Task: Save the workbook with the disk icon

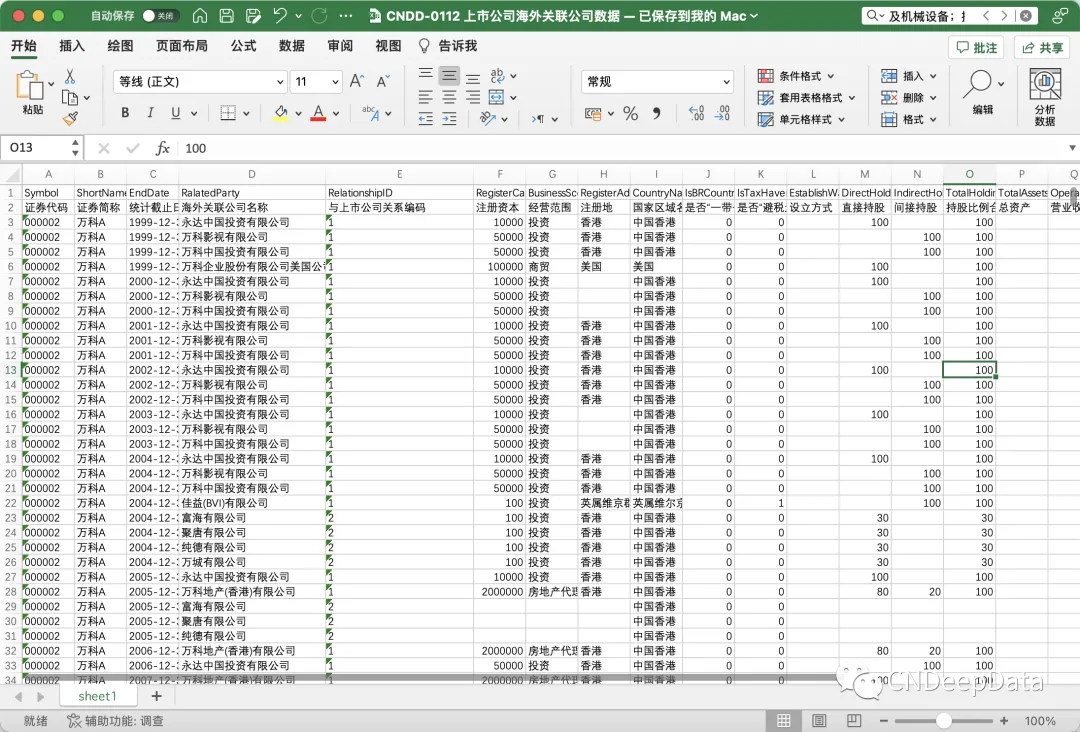Action: point(226,15)
